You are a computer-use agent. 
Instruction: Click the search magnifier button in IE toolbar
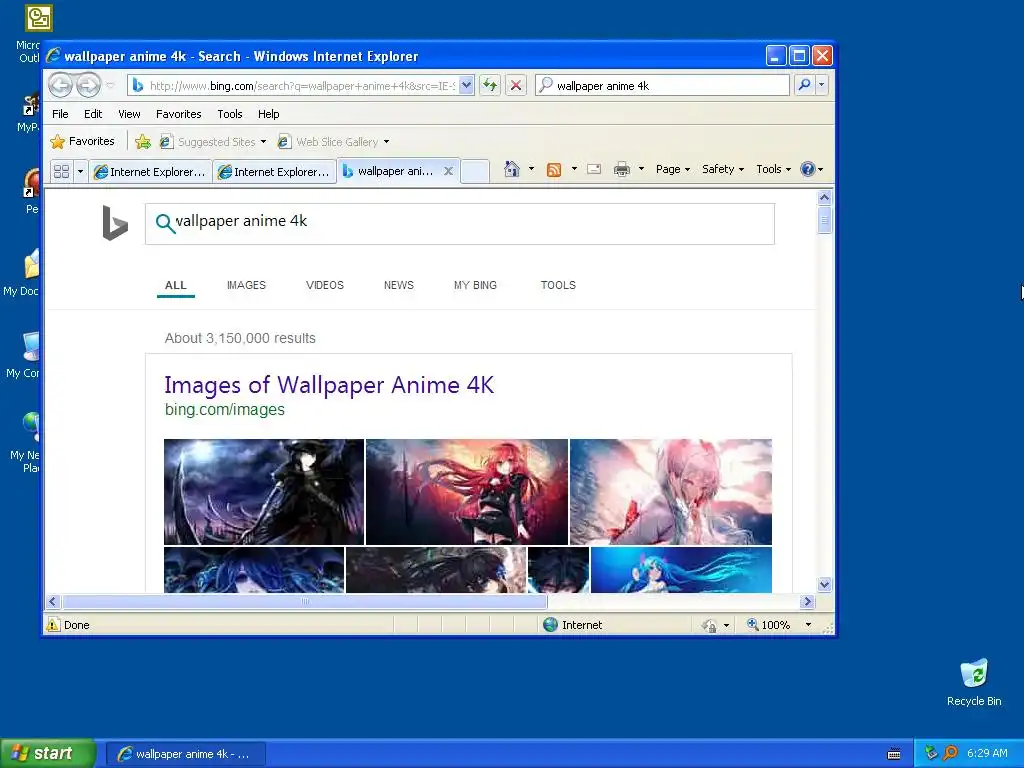pyautogui.click(x=805, y=85)
